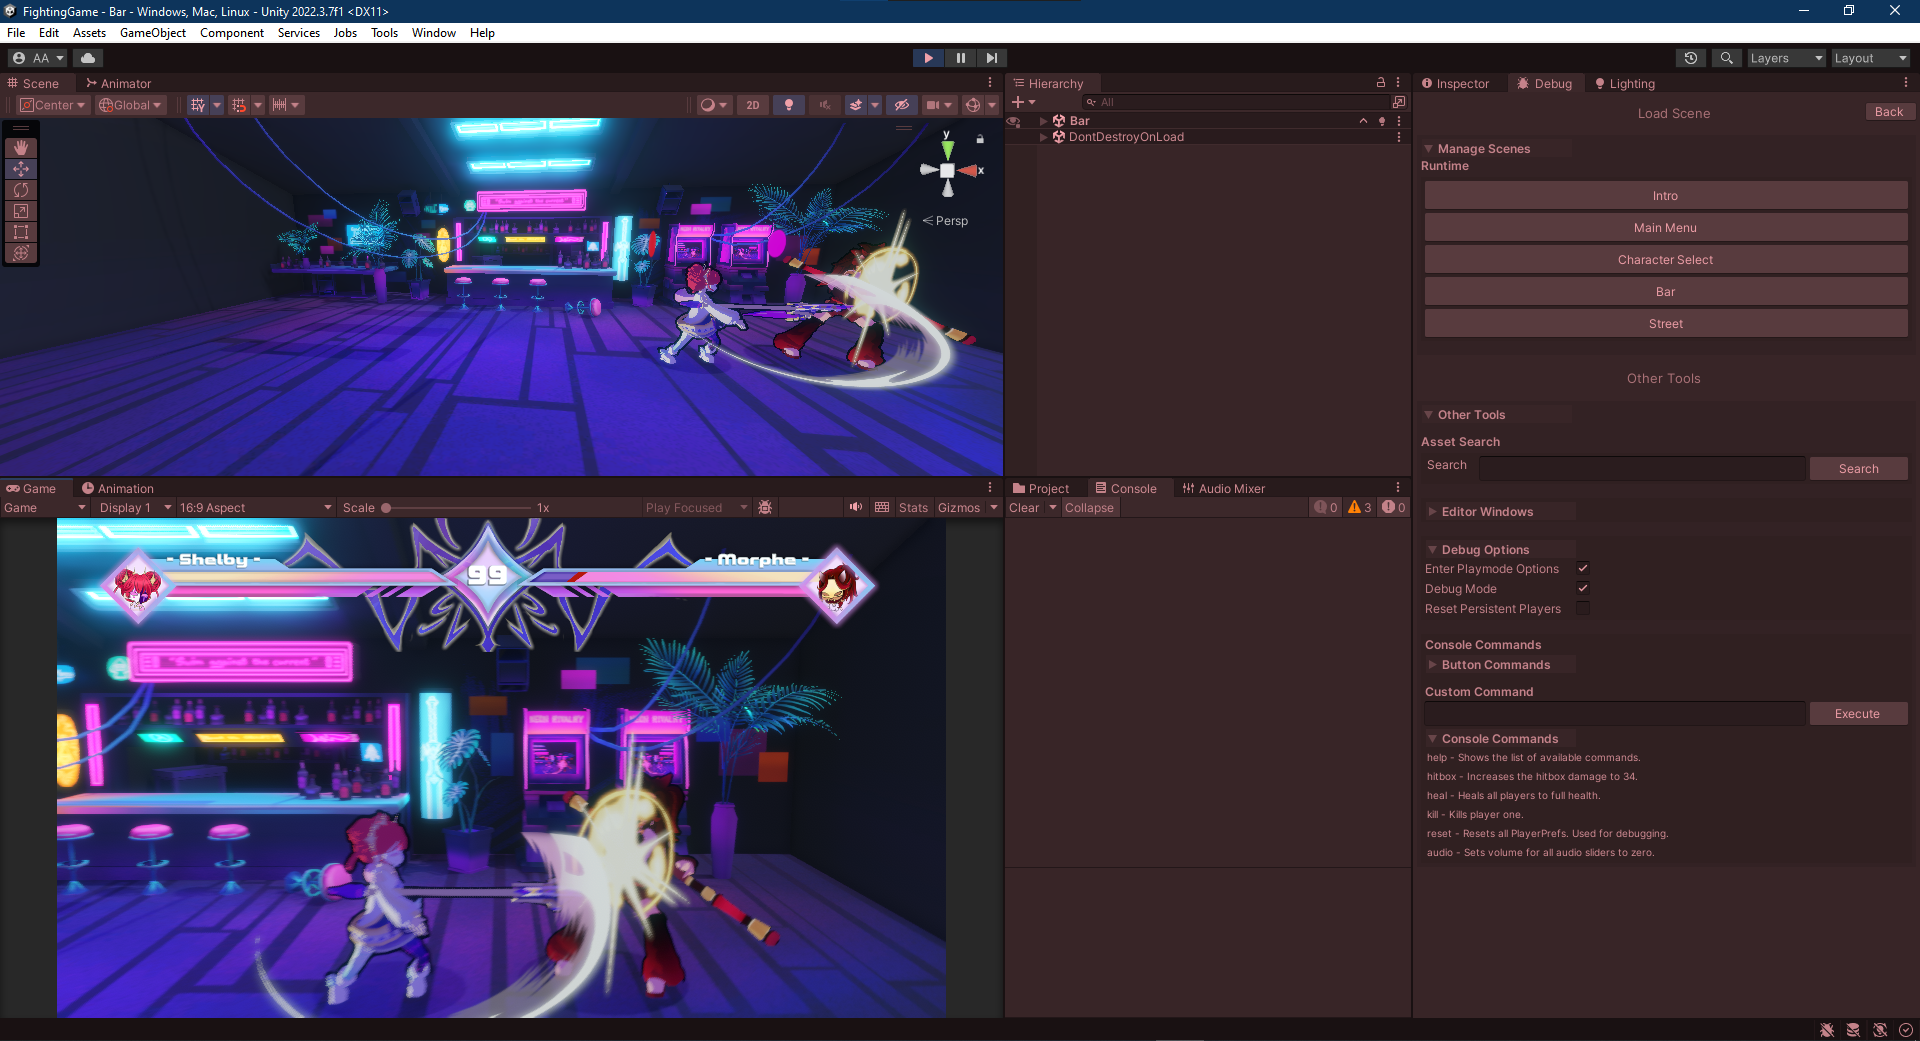Click the Back button in Debug panel
This screenshot has height=1041, width=1920.
[1889, 112]
